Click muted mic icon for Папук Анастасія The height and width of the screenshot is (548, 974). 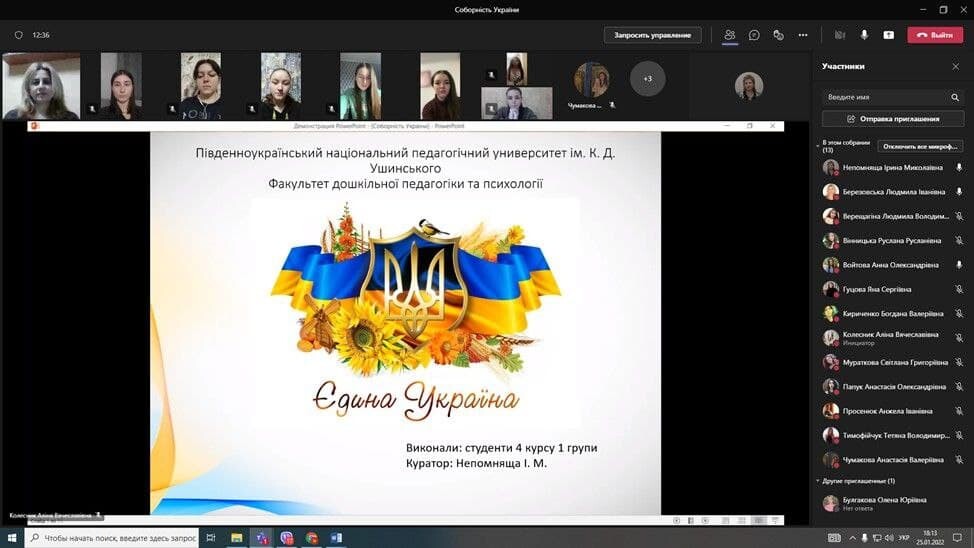tap(959, 386)
